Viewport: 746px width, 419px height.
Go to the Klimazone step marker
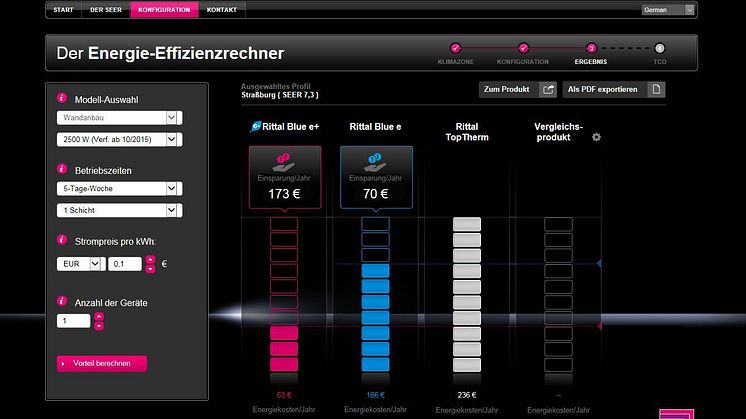455,48
